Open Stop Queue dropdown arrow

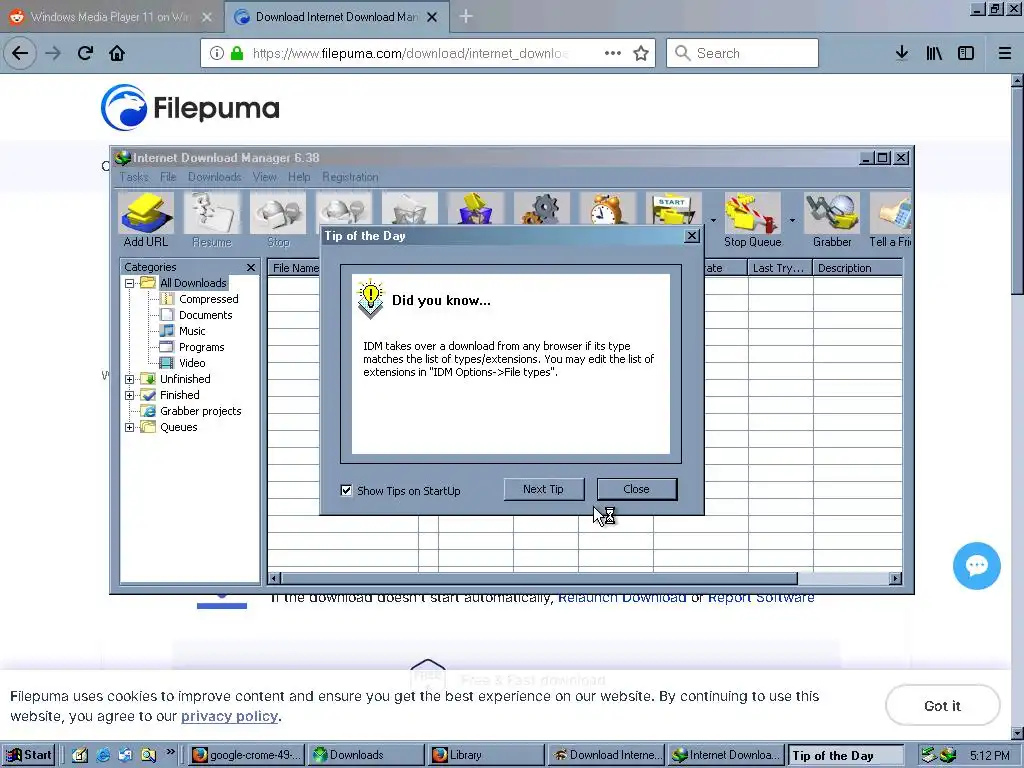click(x=792, y=221)
